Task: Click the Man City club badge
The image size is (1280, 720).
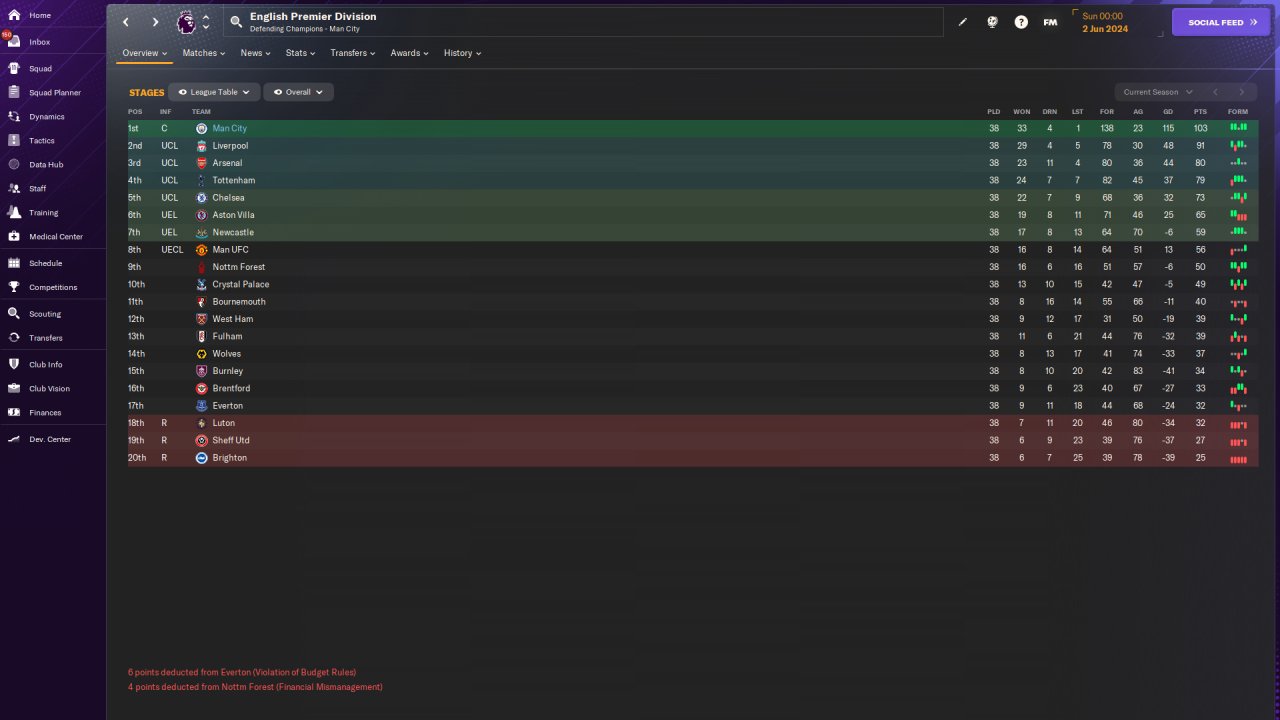Action: [x=202, y=129]
